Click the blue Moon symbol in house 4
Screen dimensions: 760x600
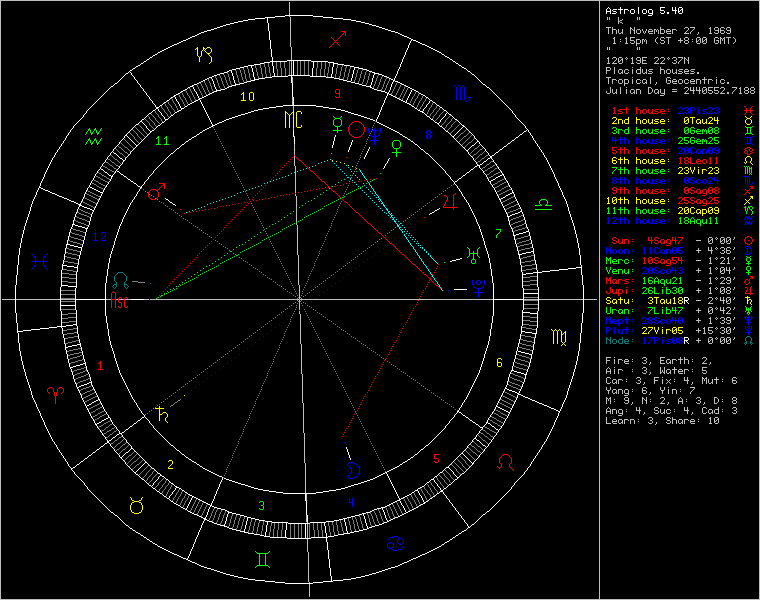pyautogui.click(x=351, y=468)
